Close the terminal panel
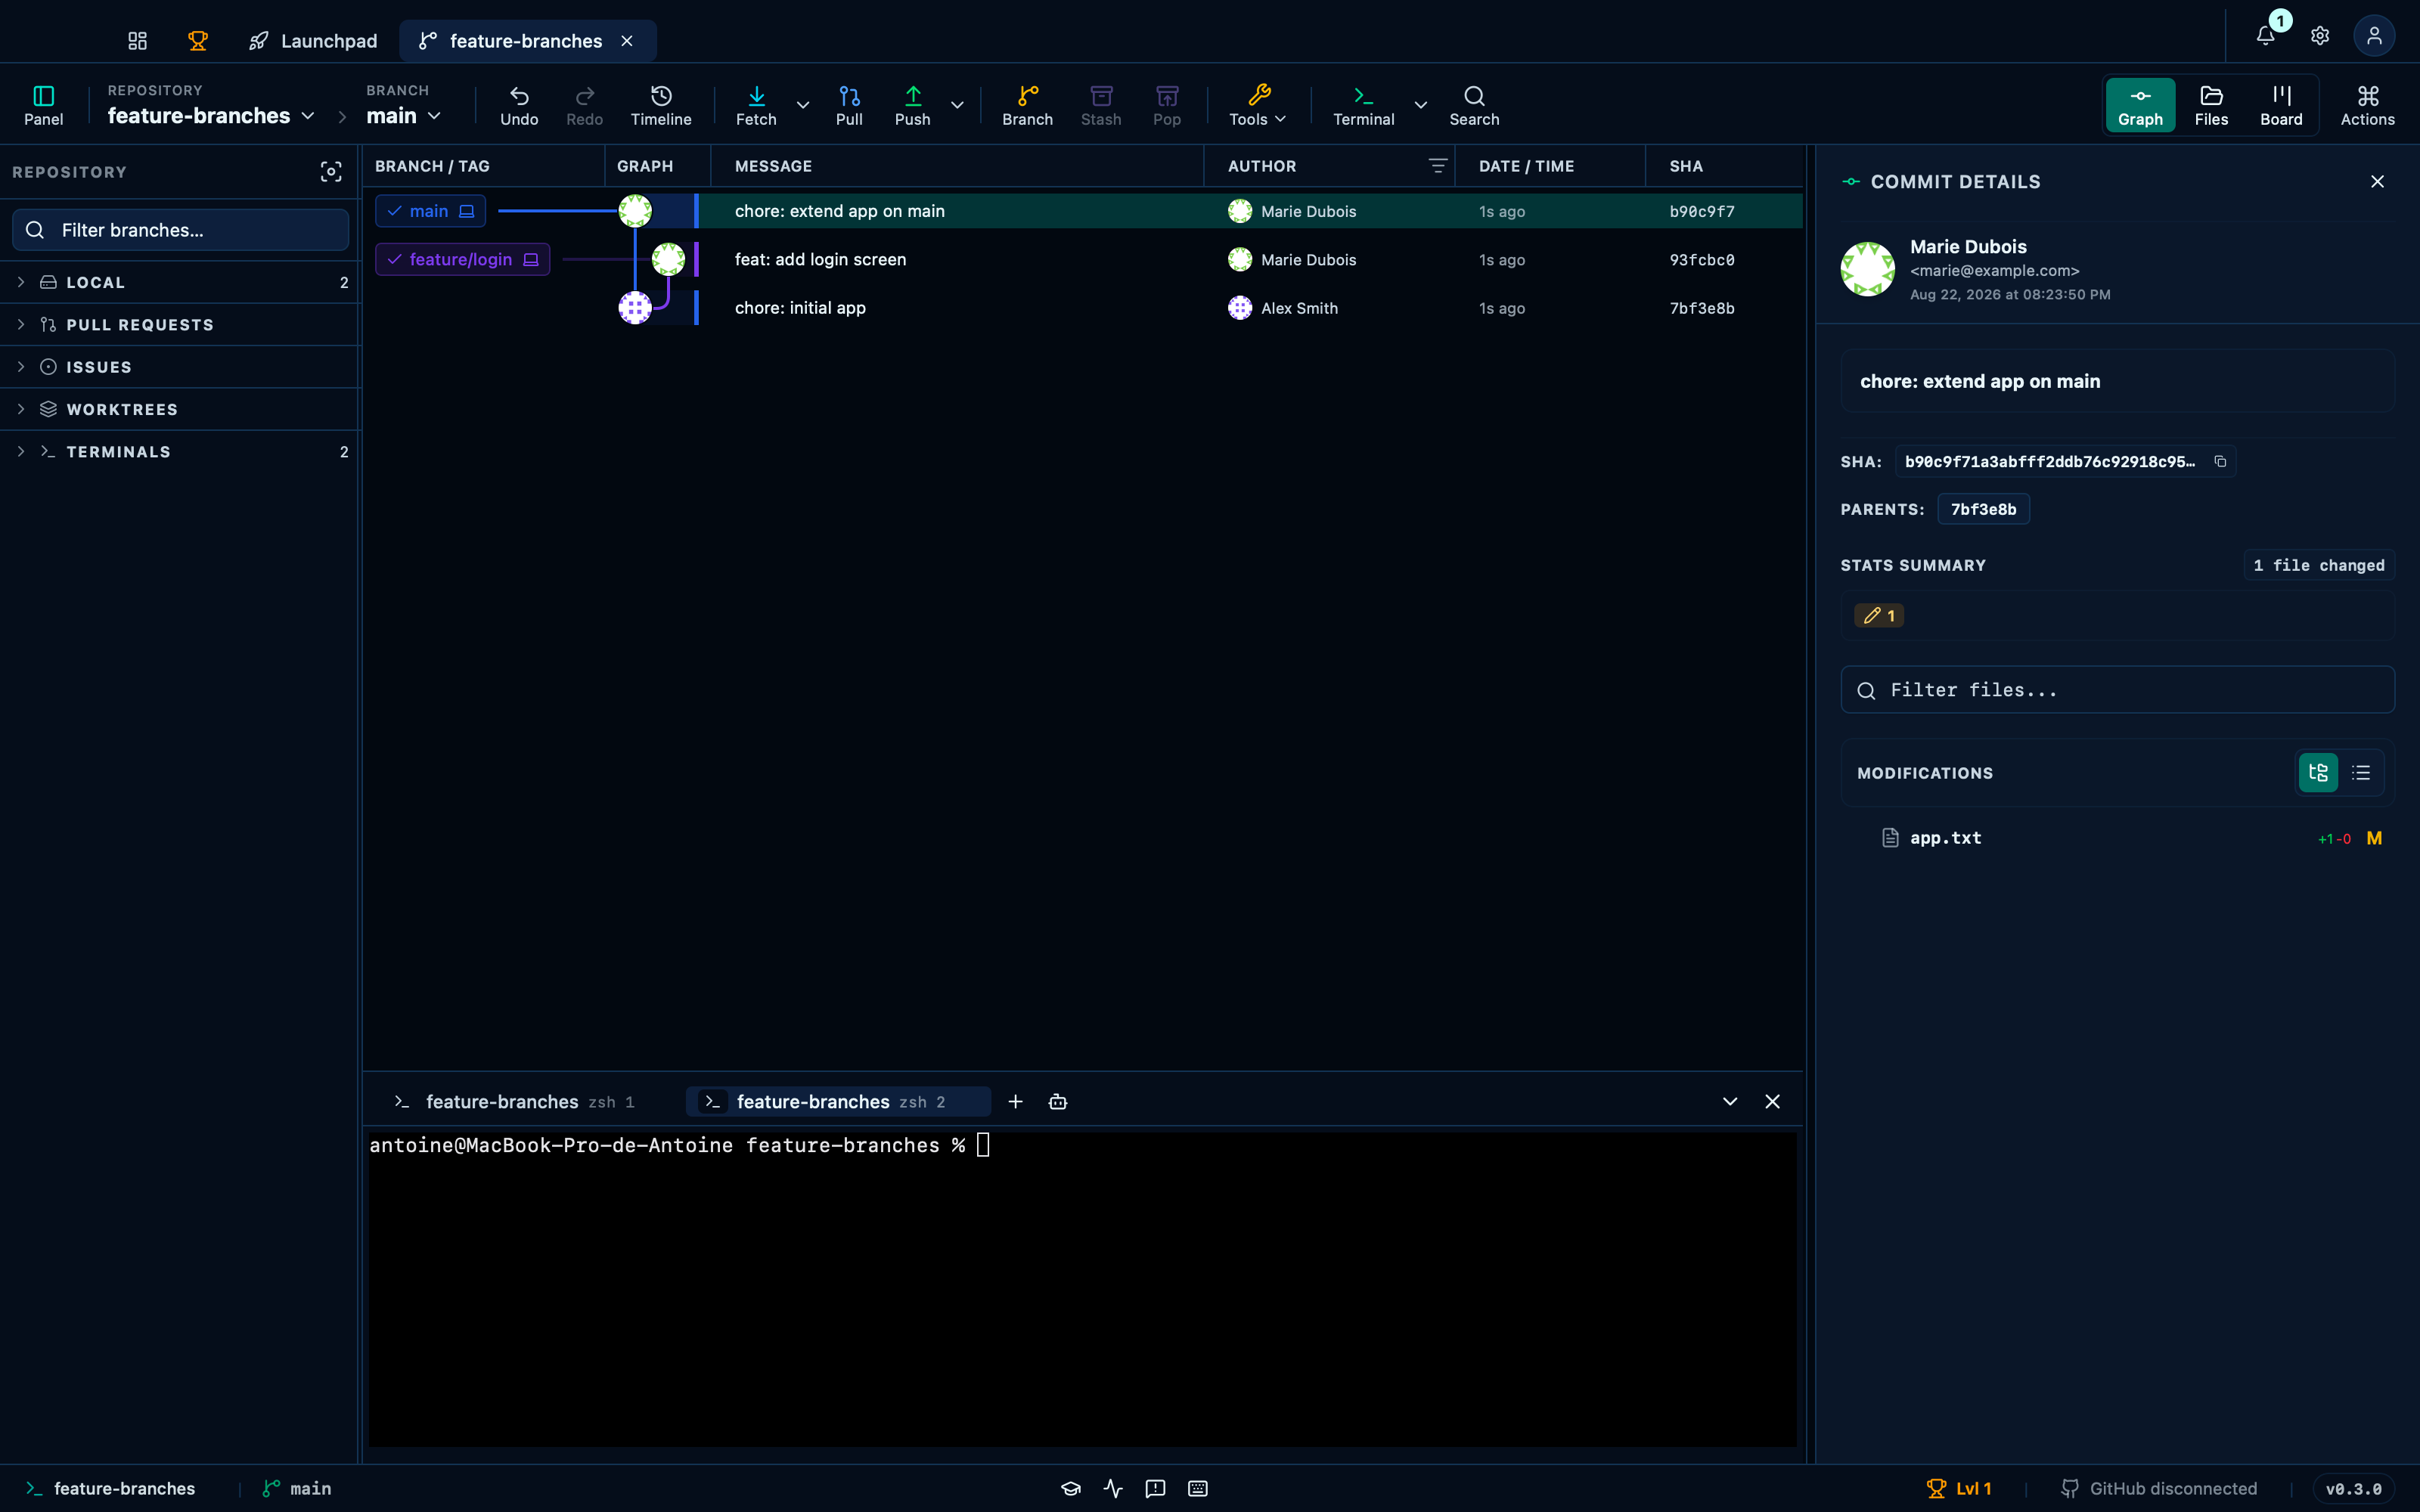This screenshot has width=2420, height=1512. pyautogui.click(x=1772, y=1101)
